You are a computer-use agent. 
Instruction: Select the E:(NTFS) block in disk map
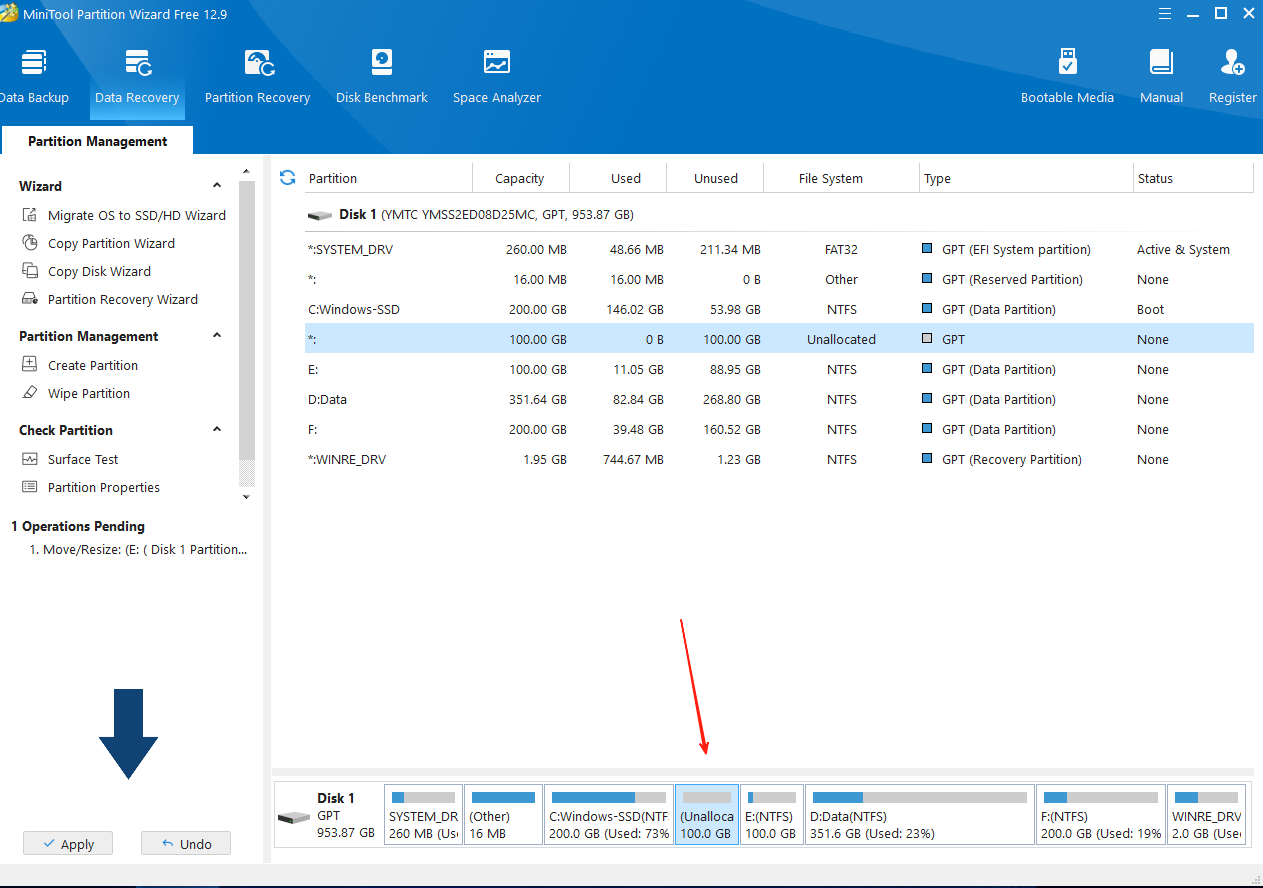coord(772,815)
